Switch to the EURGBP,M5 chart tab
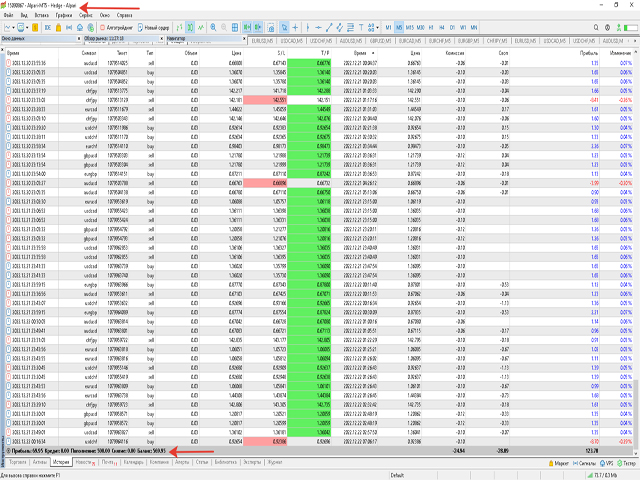This screenshot has width=640, height=480. (x=468, y=41)
